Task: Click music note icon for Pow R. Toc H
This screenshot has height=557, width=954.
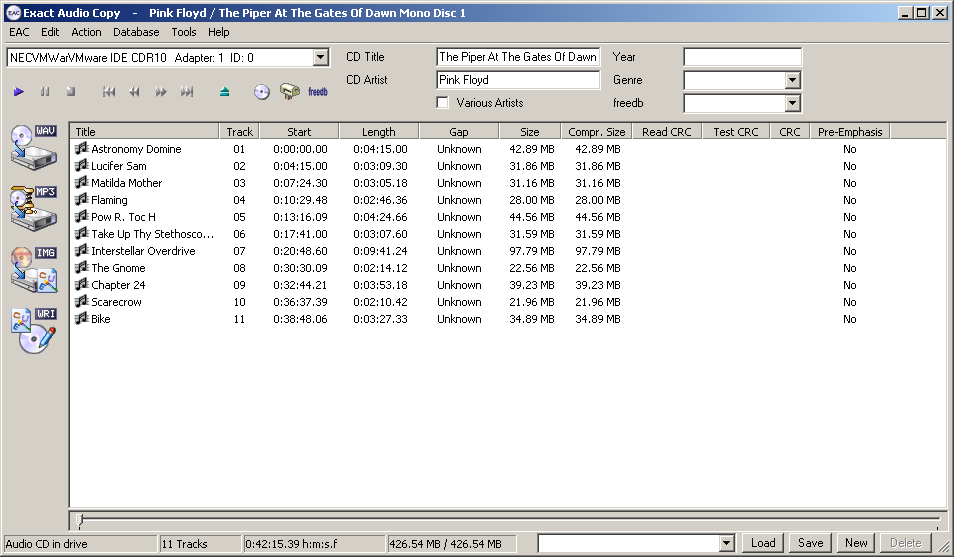Action: 82,217
